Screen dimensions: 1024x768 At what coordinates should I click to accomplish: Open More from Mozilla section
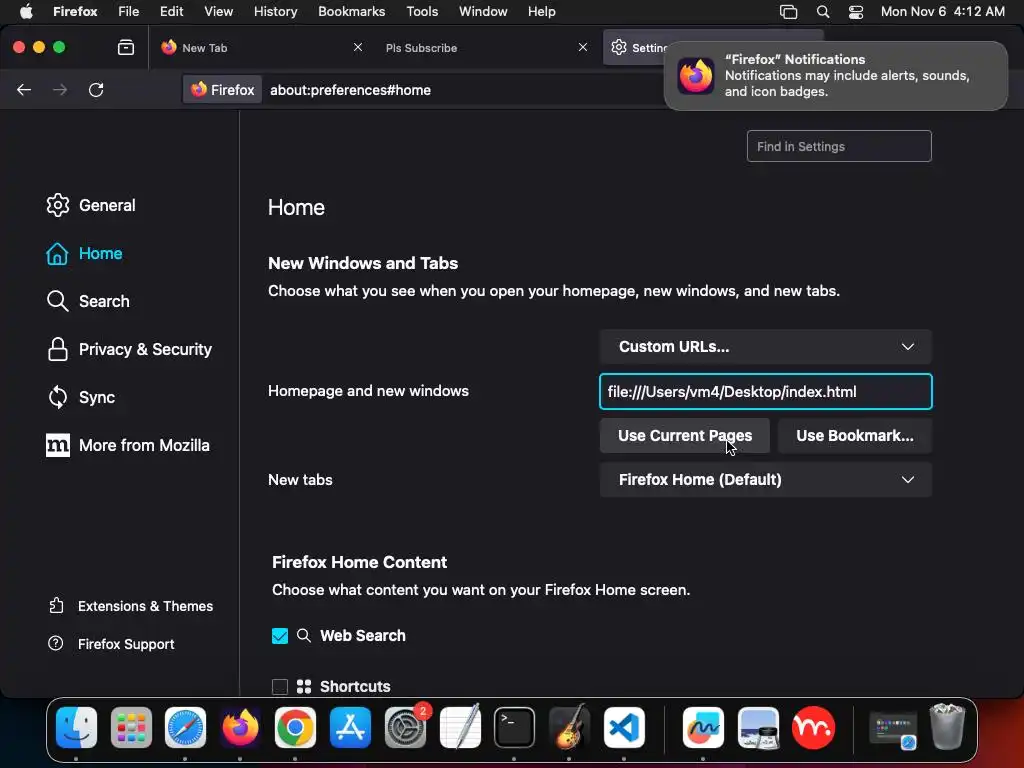pyautogui.click(x=128, y=445)
